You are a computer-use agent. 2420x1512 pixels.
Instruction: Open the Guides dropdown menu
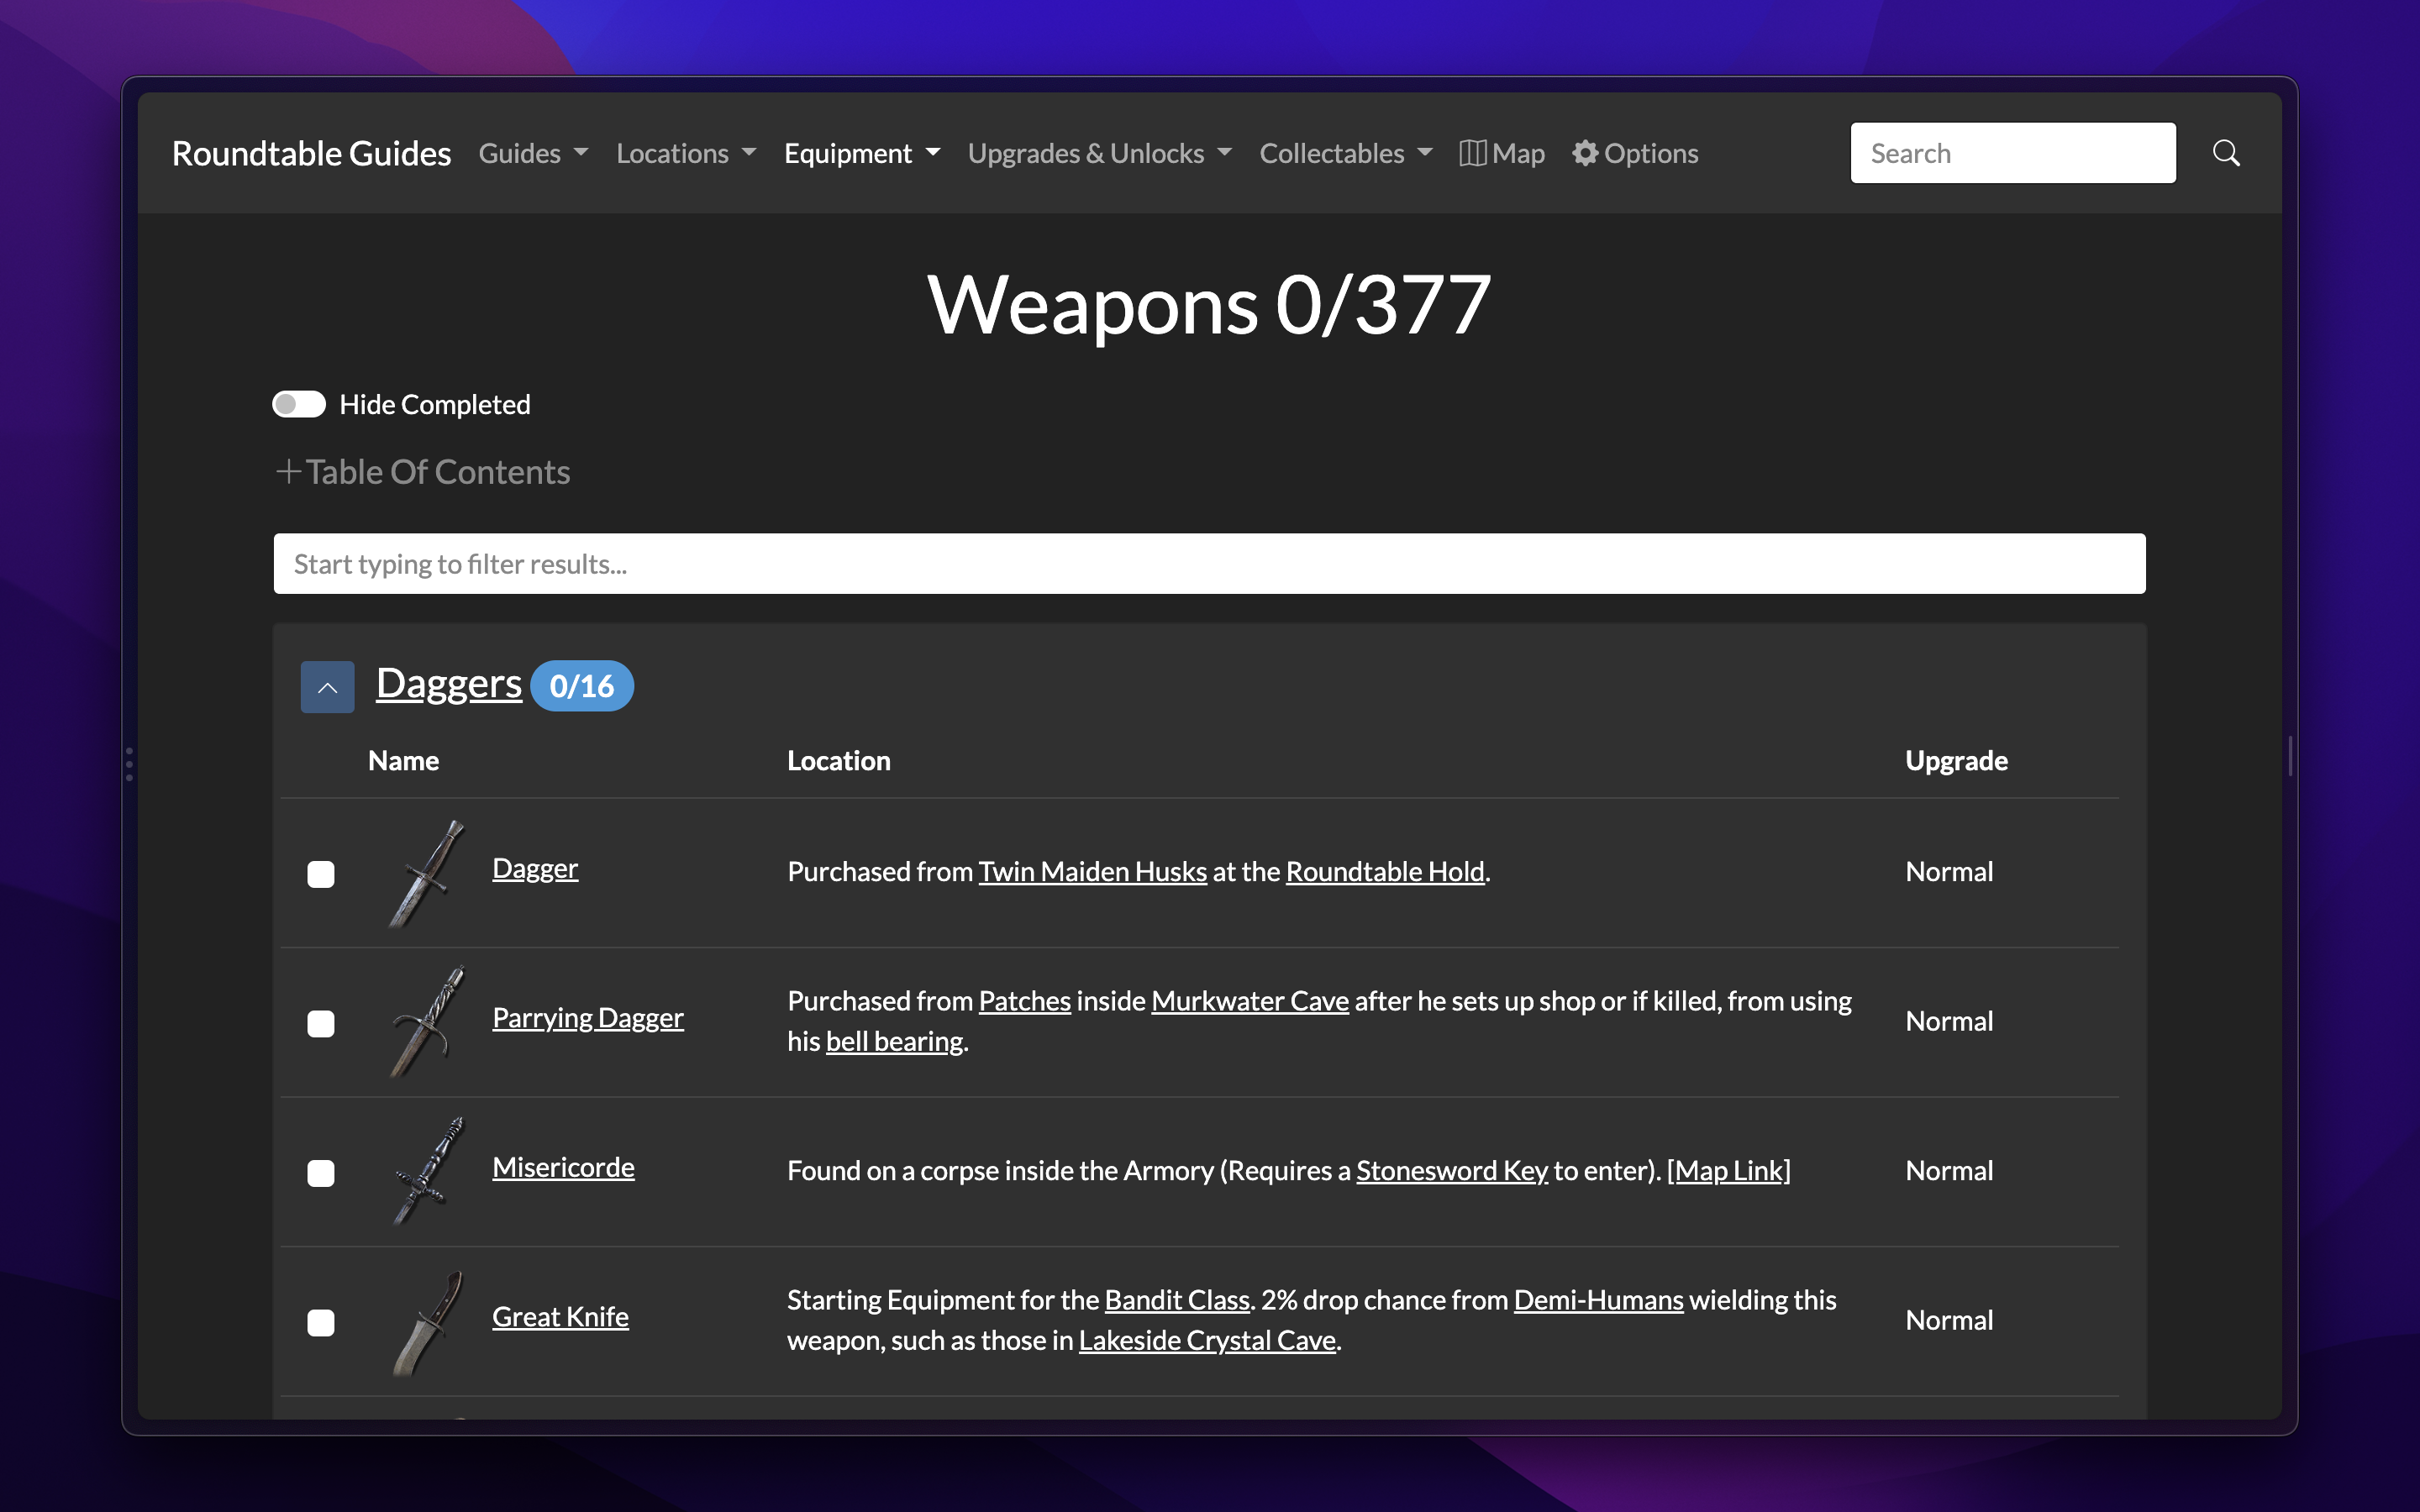point(533,153)
